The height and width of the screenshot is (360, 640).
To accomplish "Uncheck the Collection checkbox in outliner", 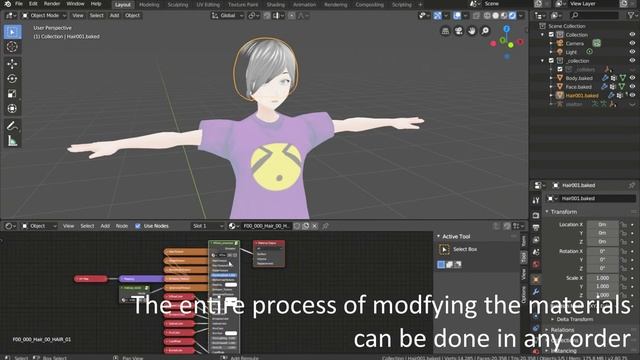I will pos(551,35).
